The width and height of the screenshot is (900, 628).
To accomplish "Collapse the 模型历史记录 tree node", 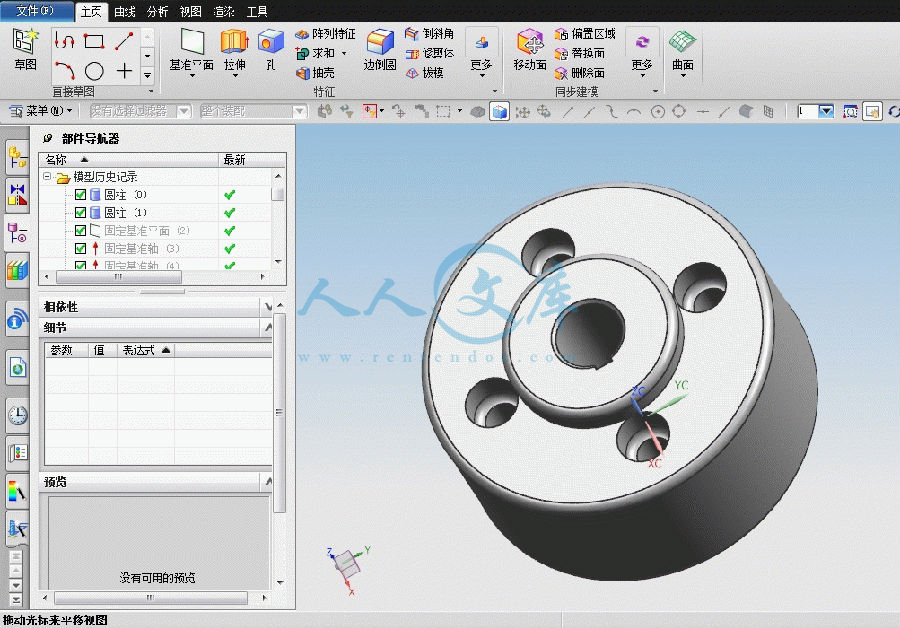I will pos(47,177).
